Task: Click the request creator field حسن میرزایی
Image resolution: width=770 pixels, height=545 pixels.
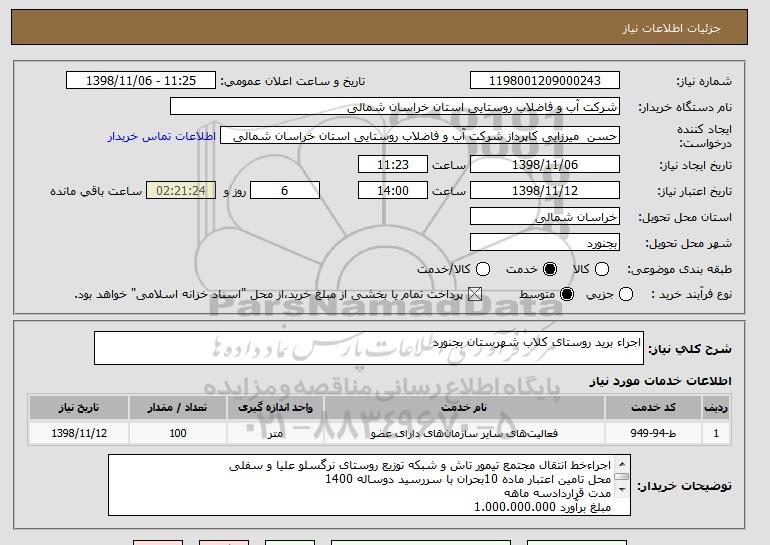Action: click(x=420, y=136)
